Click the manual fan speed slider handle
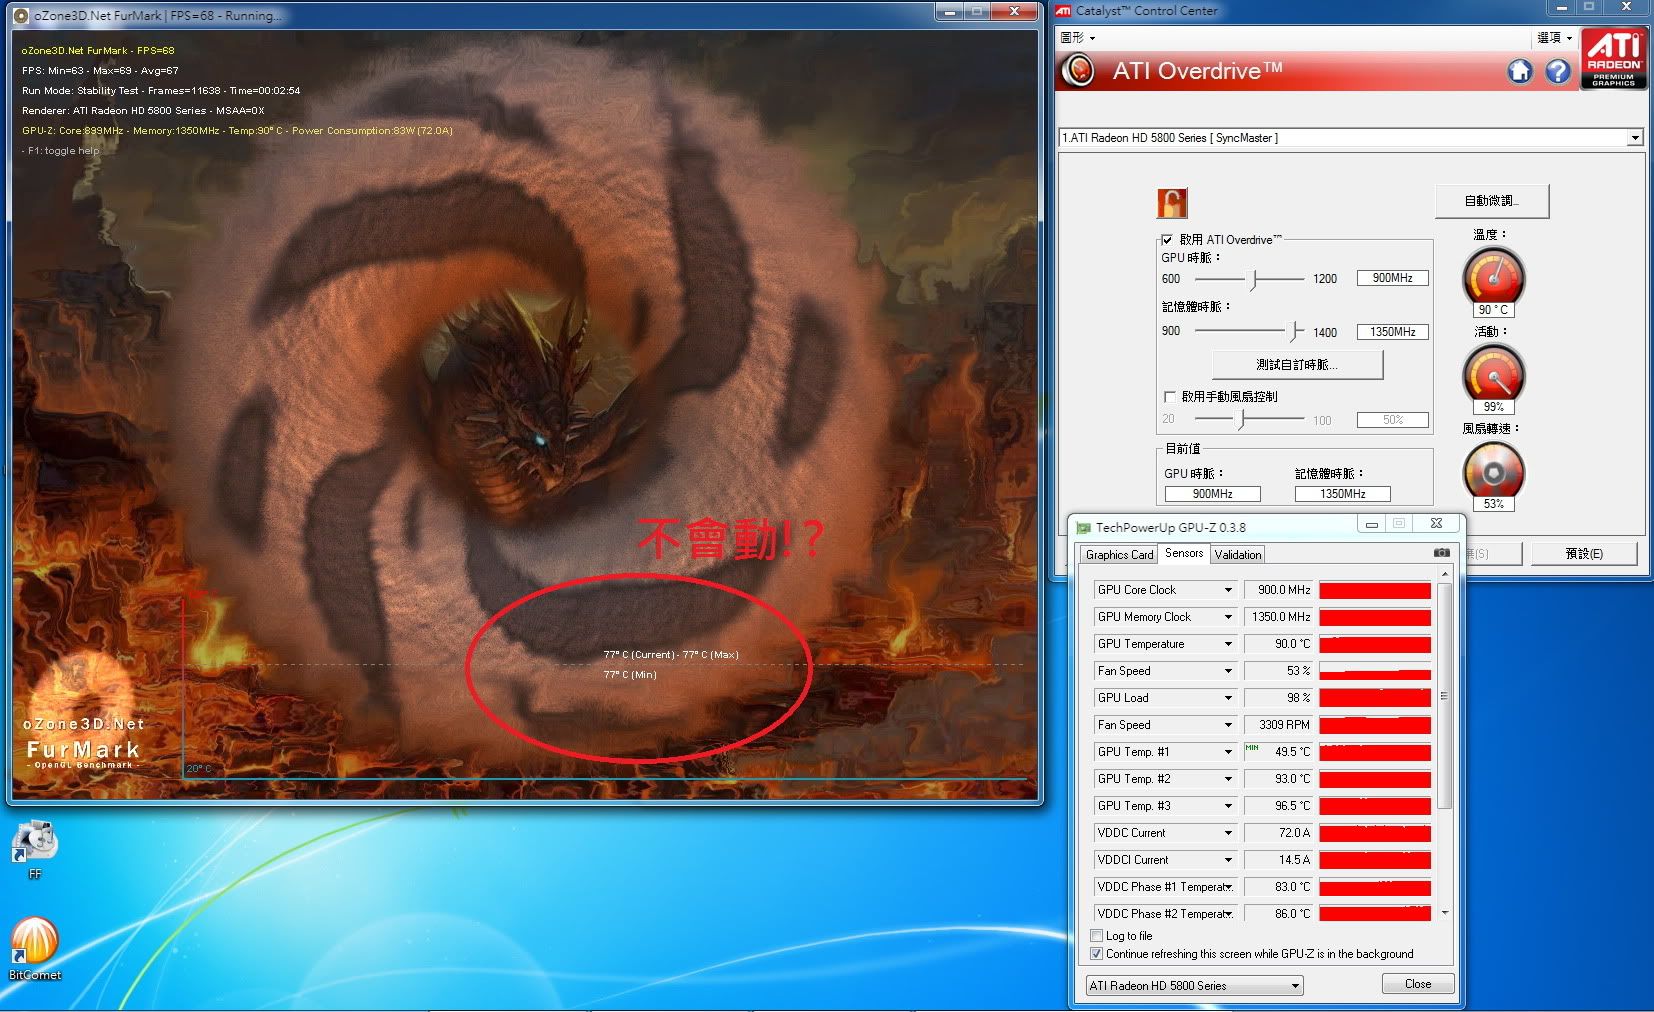 coord(1242,420)
